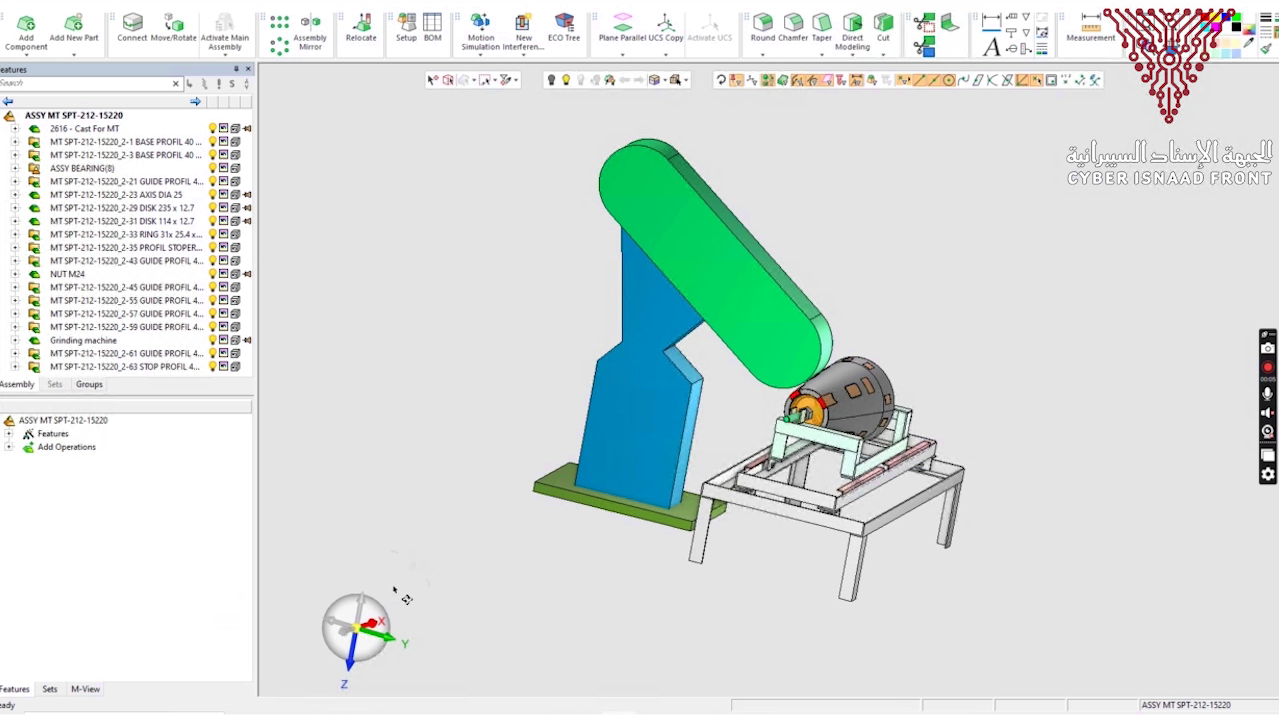This screenshot has width=1279, height=716.
Task: Select the Grinding machine tree item
Action: (83, 340)
